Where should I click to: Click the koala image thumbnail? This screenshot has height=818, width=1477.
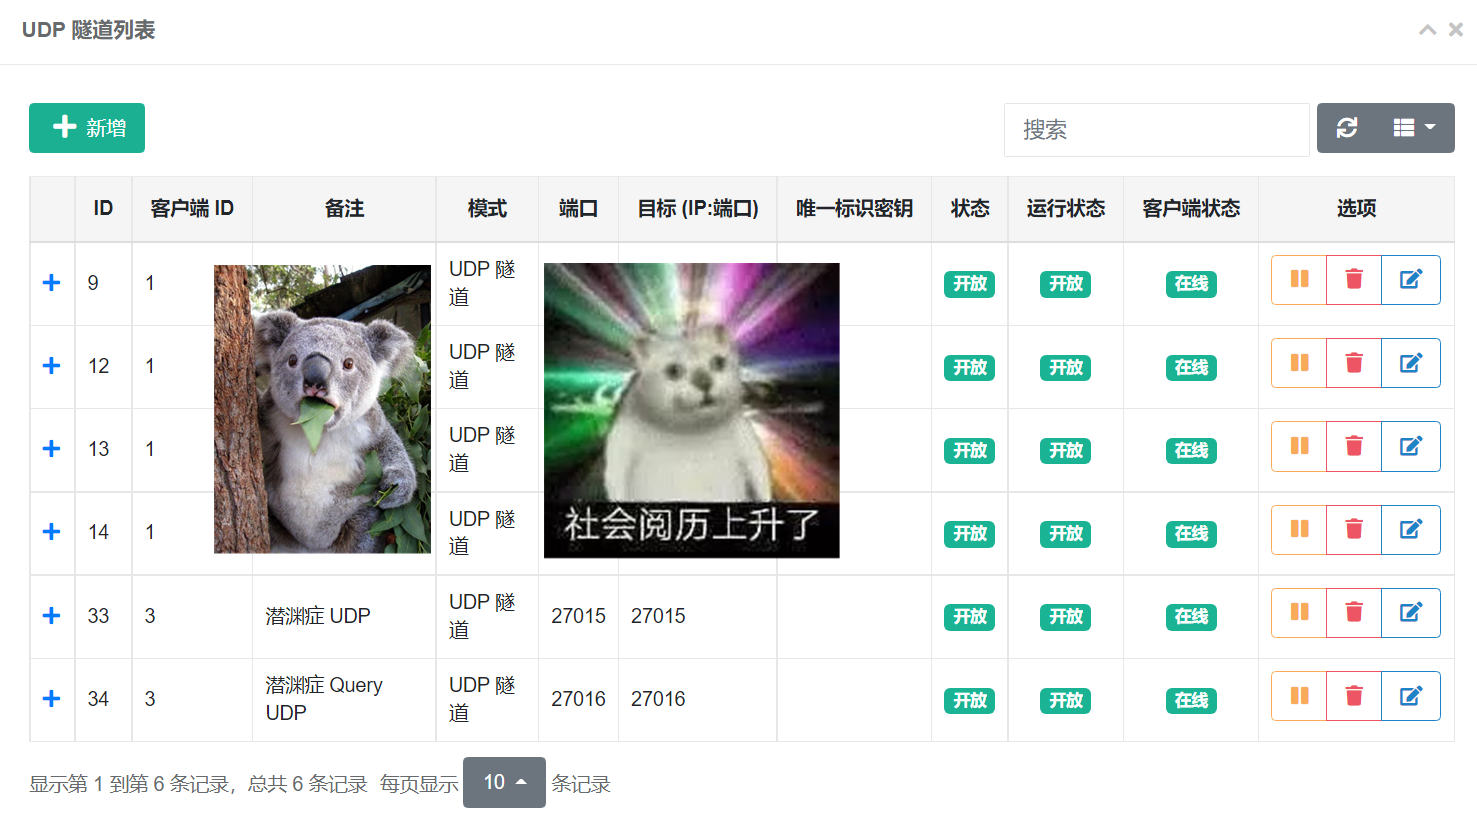tap(322, 409)
